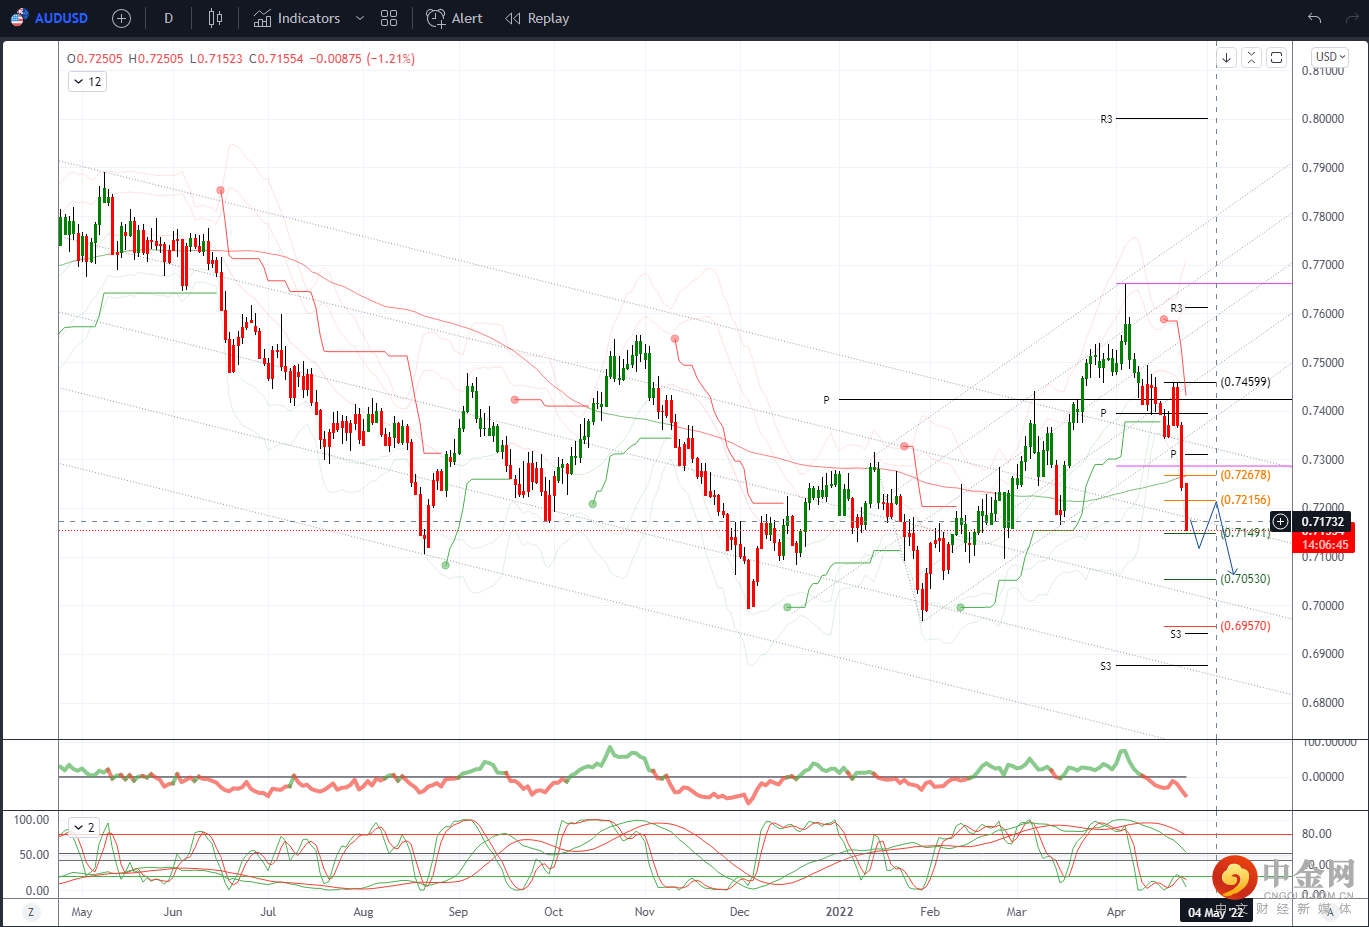Undo the last chart action

[1314, 18]
